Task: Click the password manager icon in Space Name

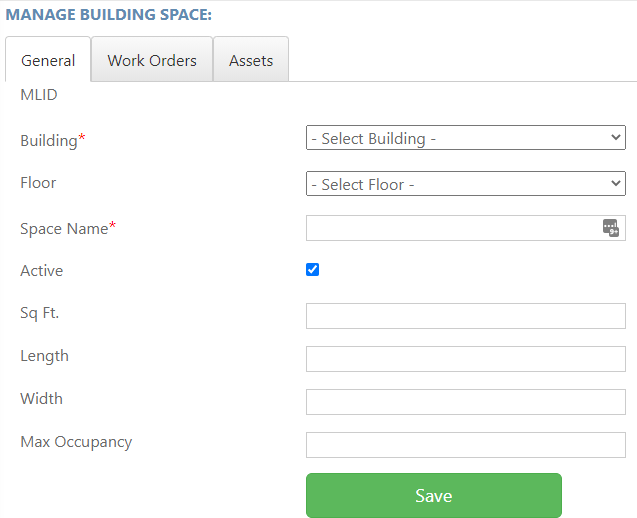Action: pyautogui.click(x=611, y=228)
